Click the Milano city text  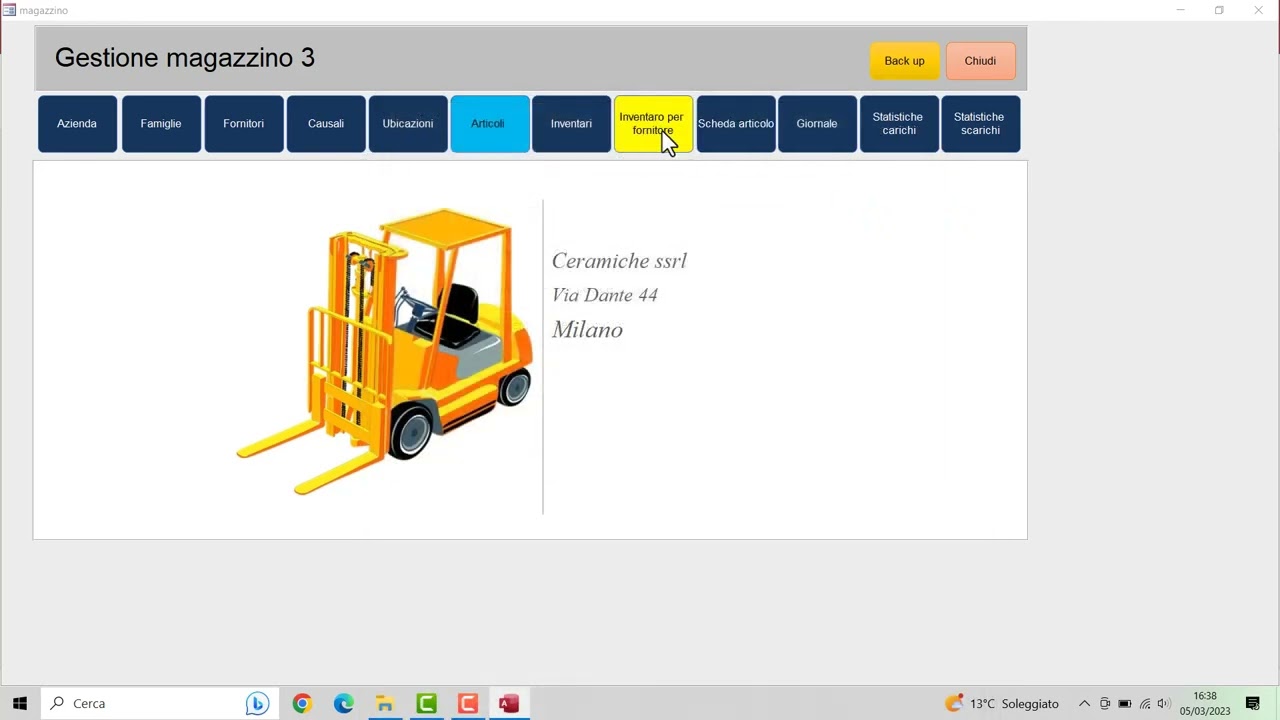pos(587,330)
